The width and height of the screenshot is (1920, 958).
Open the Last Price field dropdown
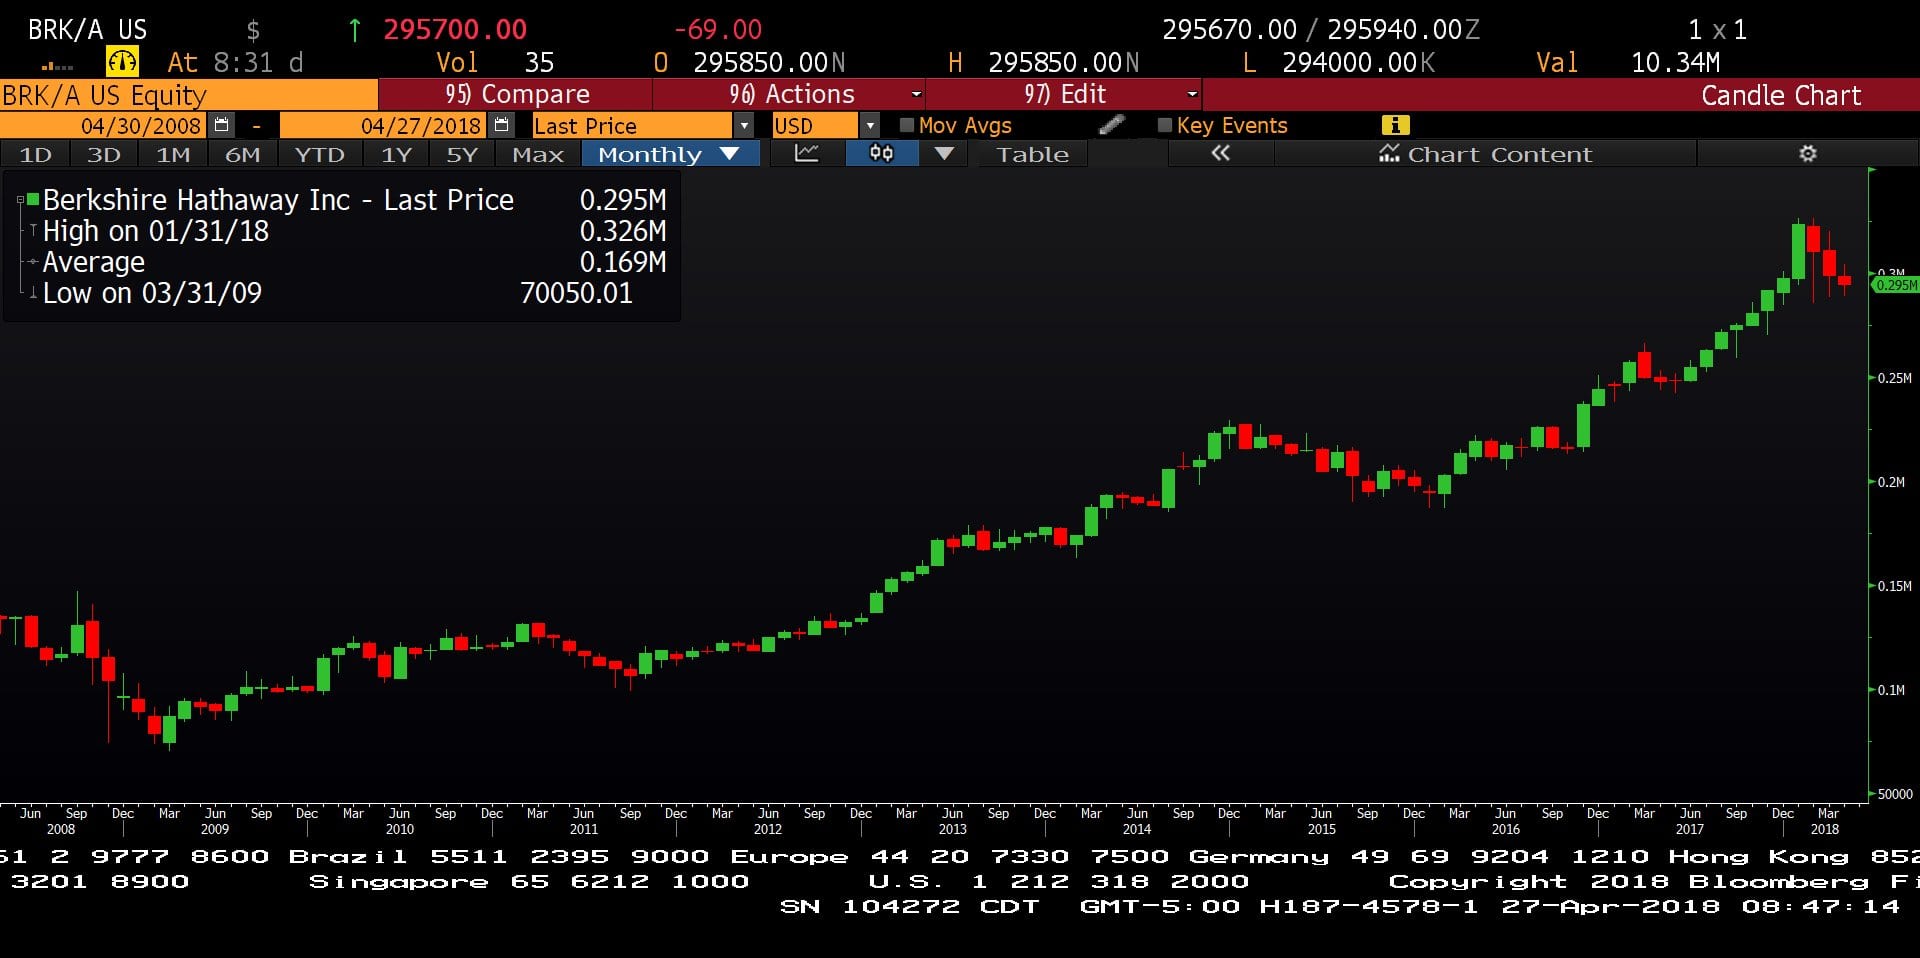click(743, 125)
